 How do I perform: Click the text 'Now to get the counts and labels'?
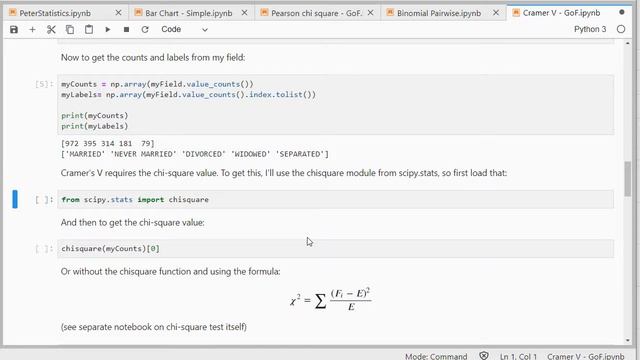(153, 58)
